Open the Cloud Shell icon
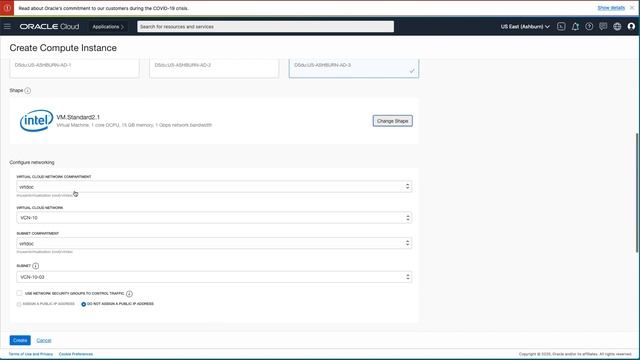Screen dimensions: 640x360 (x=561, y=27)
